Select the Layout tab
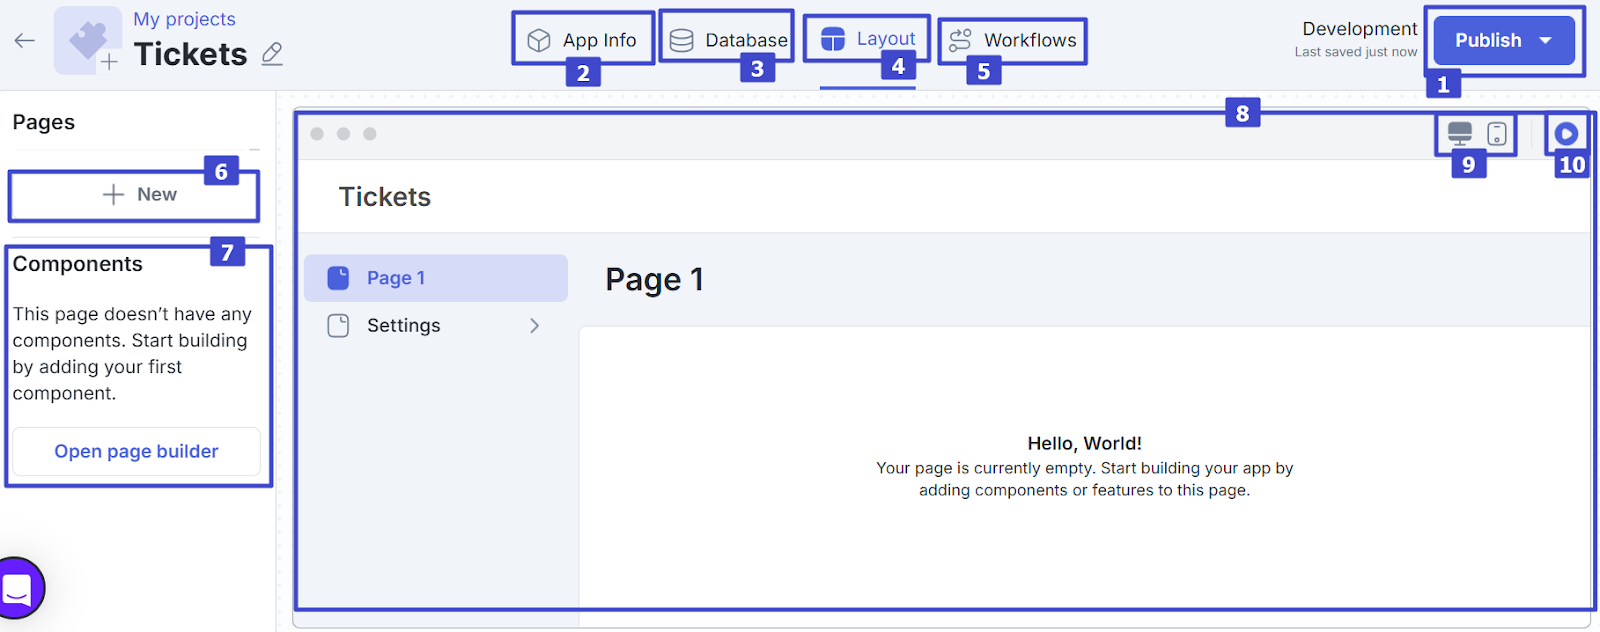Image resolution: width=1600 pixels, height=632 pixels. [x=868, y=39]
